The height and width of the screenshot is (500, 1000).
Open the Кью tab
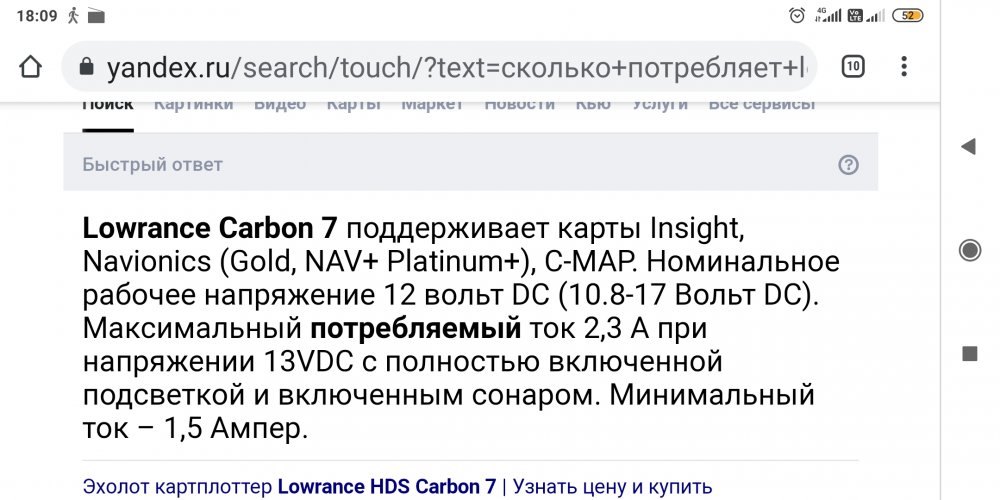pos(593,104)
